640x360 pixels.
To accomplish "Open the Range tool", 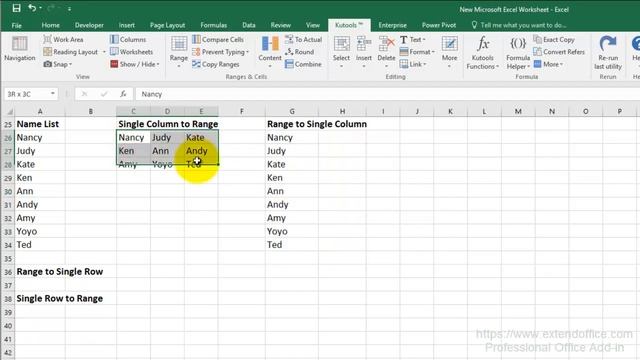I will pos(179,51).
